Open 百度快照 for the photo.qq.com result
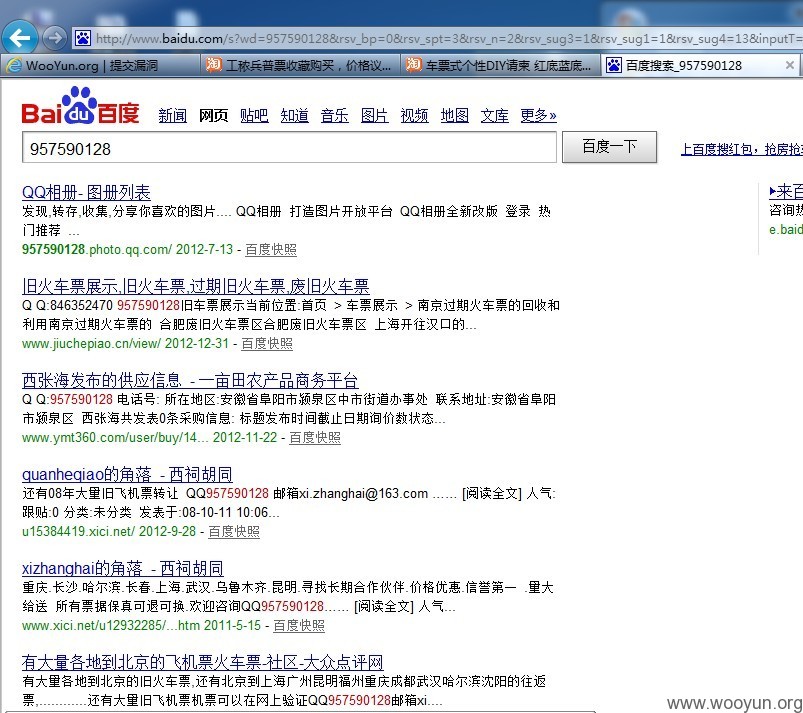 coord(271,249)
